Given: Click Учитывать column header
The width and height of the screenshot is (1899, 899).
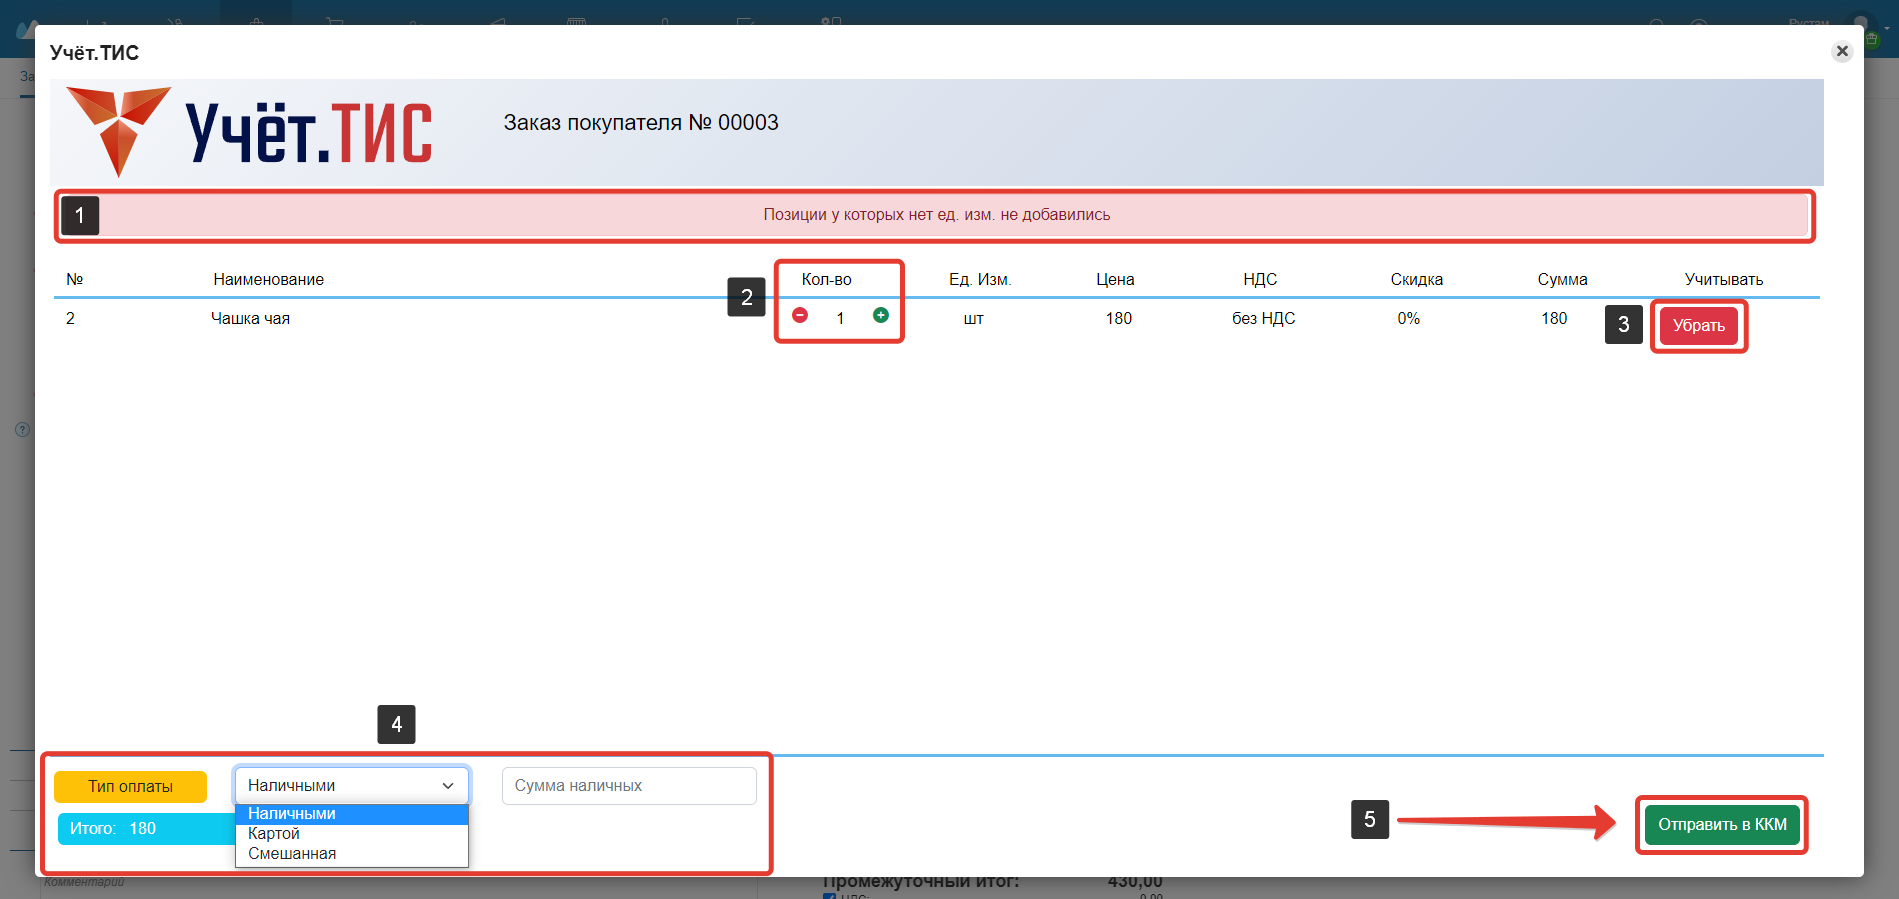Looking at the screenshot, I should tap(1723, 280).
